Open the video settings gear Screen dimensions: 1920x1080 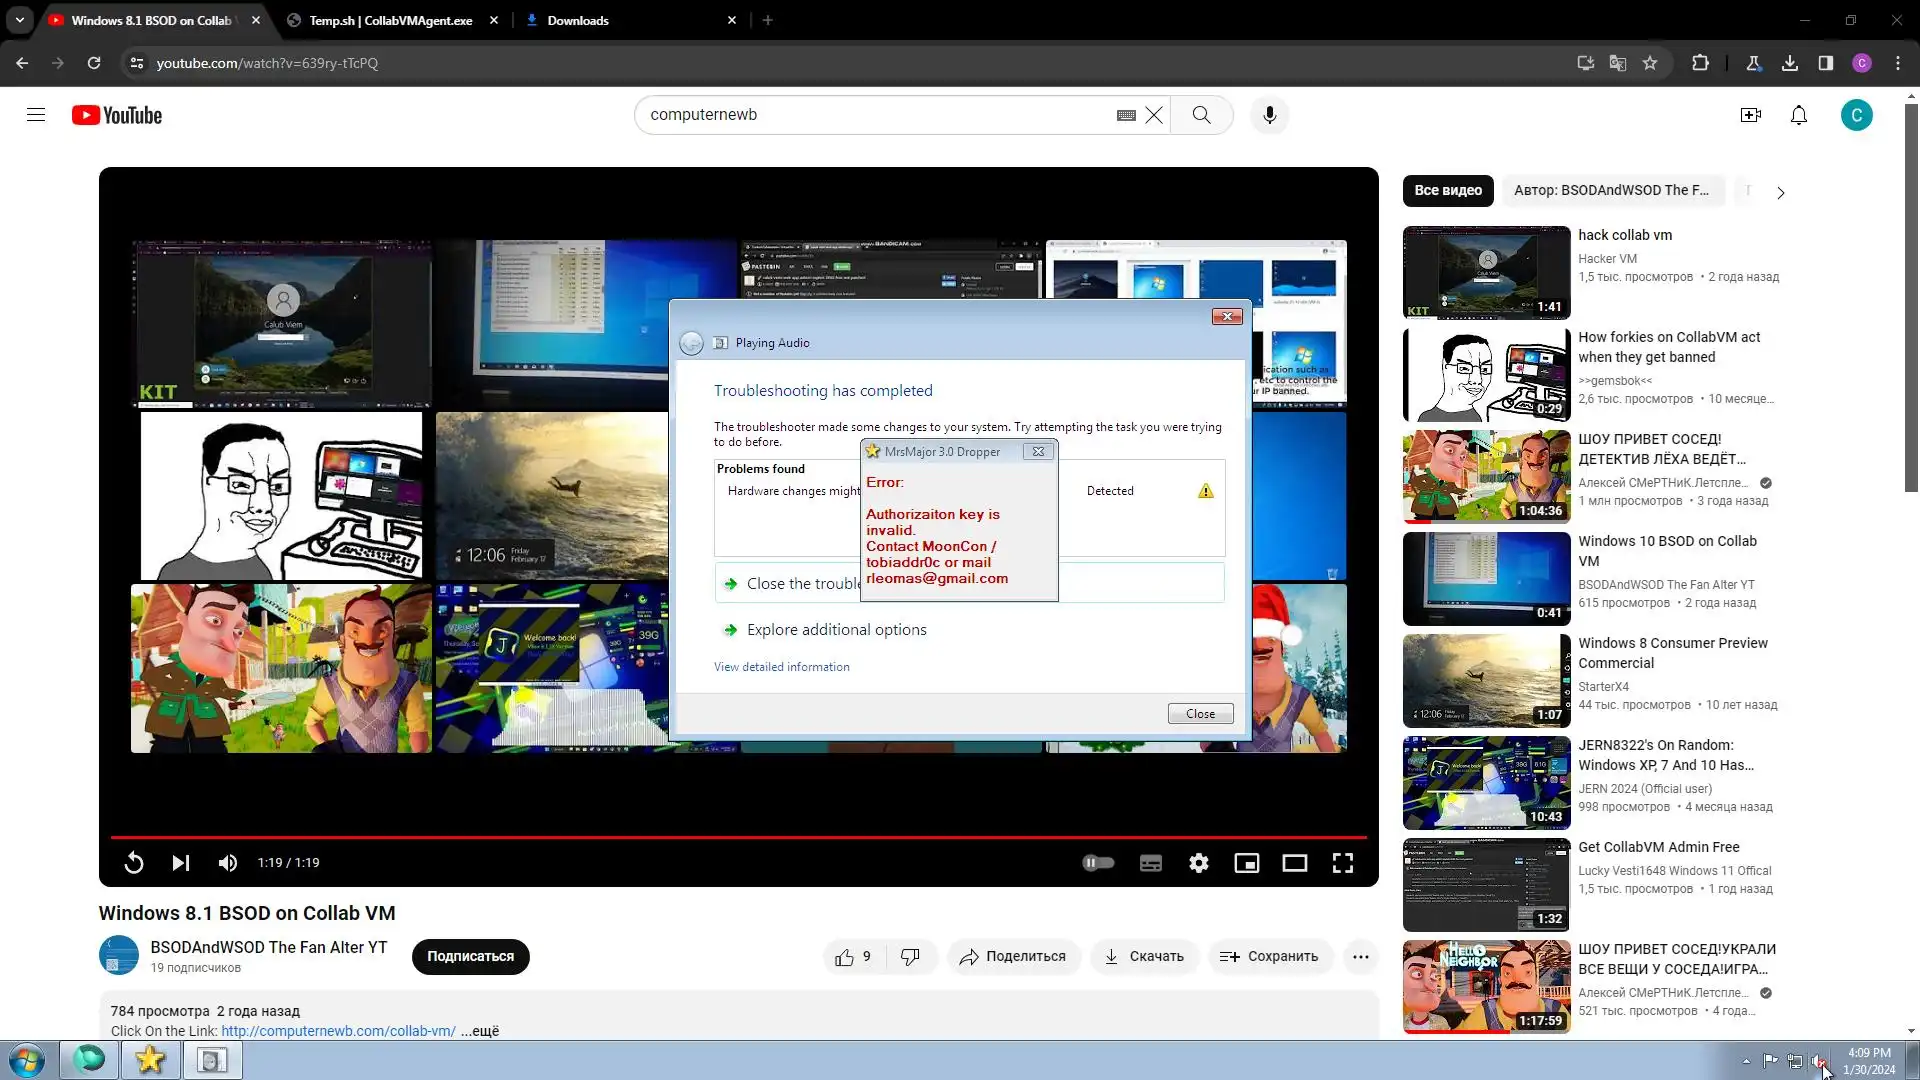click(1198, 863)
